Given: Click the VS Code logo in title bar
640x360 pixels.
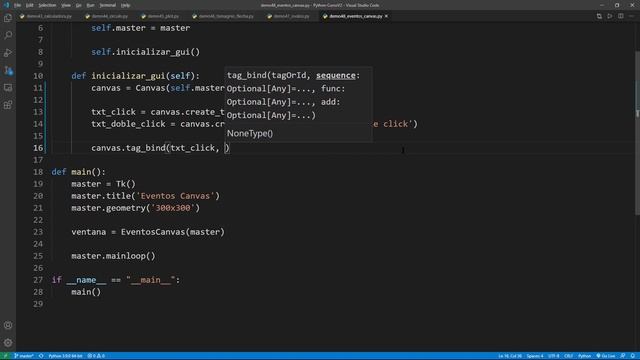Looking at the screenshot, I should (6, 5).
